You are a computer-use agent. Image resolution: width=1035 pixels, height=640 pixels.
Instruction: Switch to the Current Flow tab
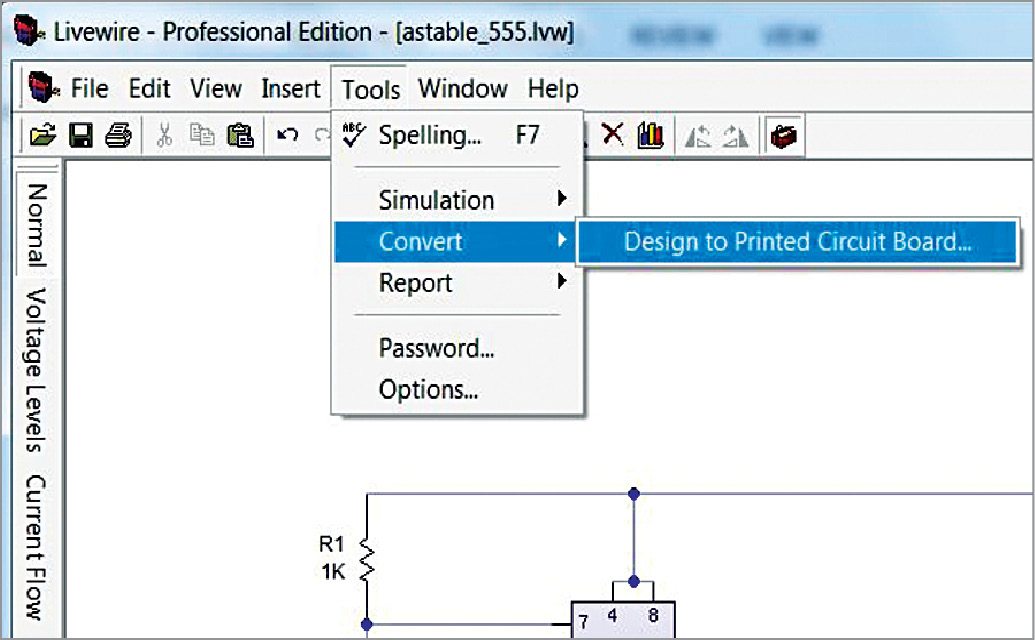tap(37, 547)
